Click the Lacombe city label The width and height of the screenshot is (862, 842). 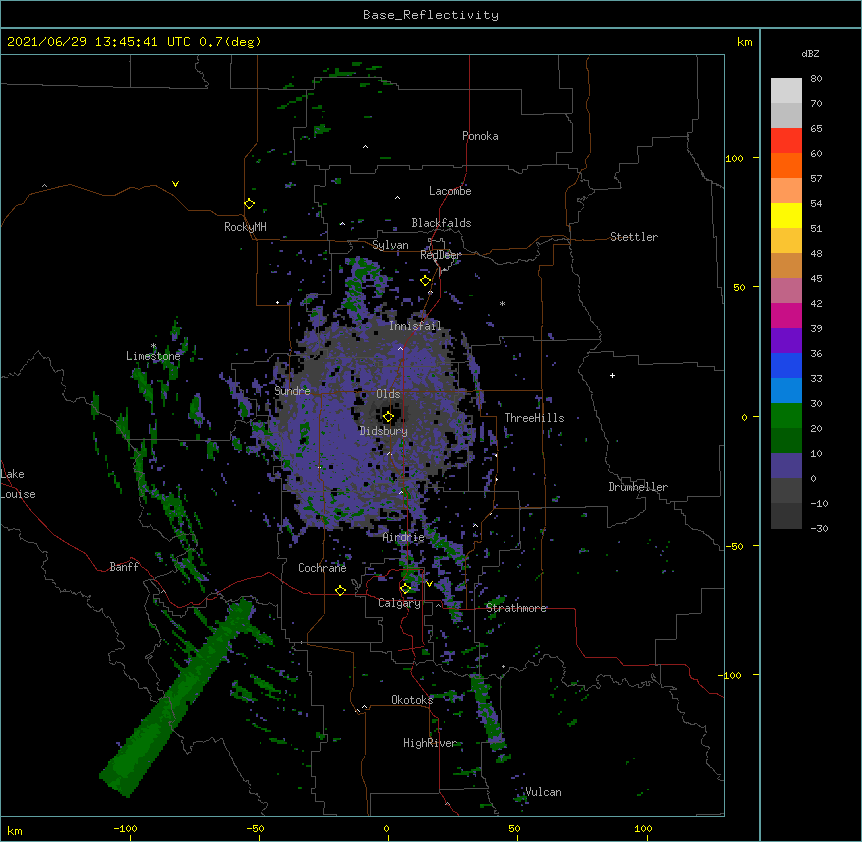[450, 191]
